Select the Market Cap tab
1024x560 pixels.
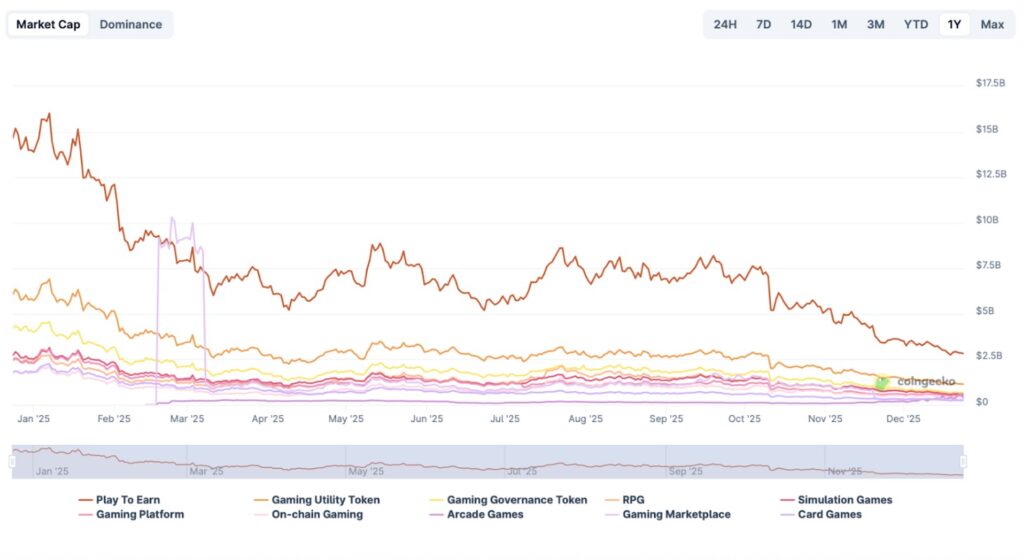click(x=48, y=24)
